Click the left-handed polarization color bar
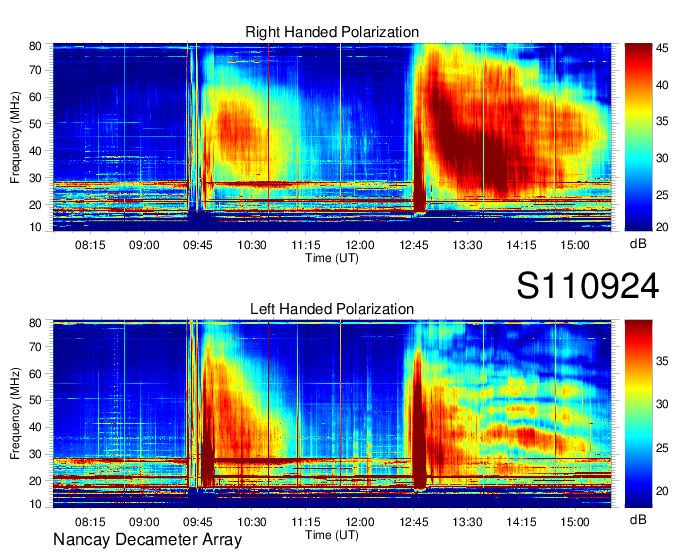The height and width of the screenshot is (552, 680). tap(638, 414)
